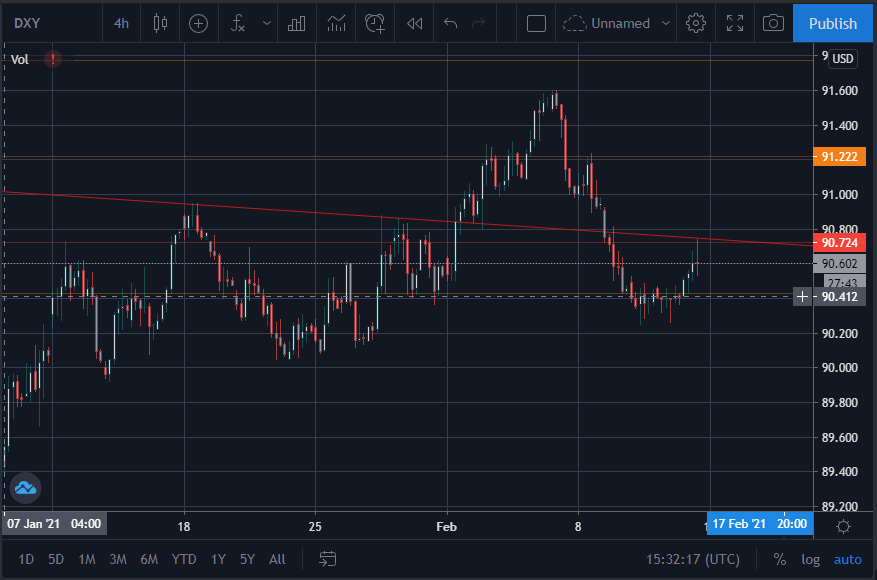
Task: Undo the last chart action
Action: coord(450,23)
